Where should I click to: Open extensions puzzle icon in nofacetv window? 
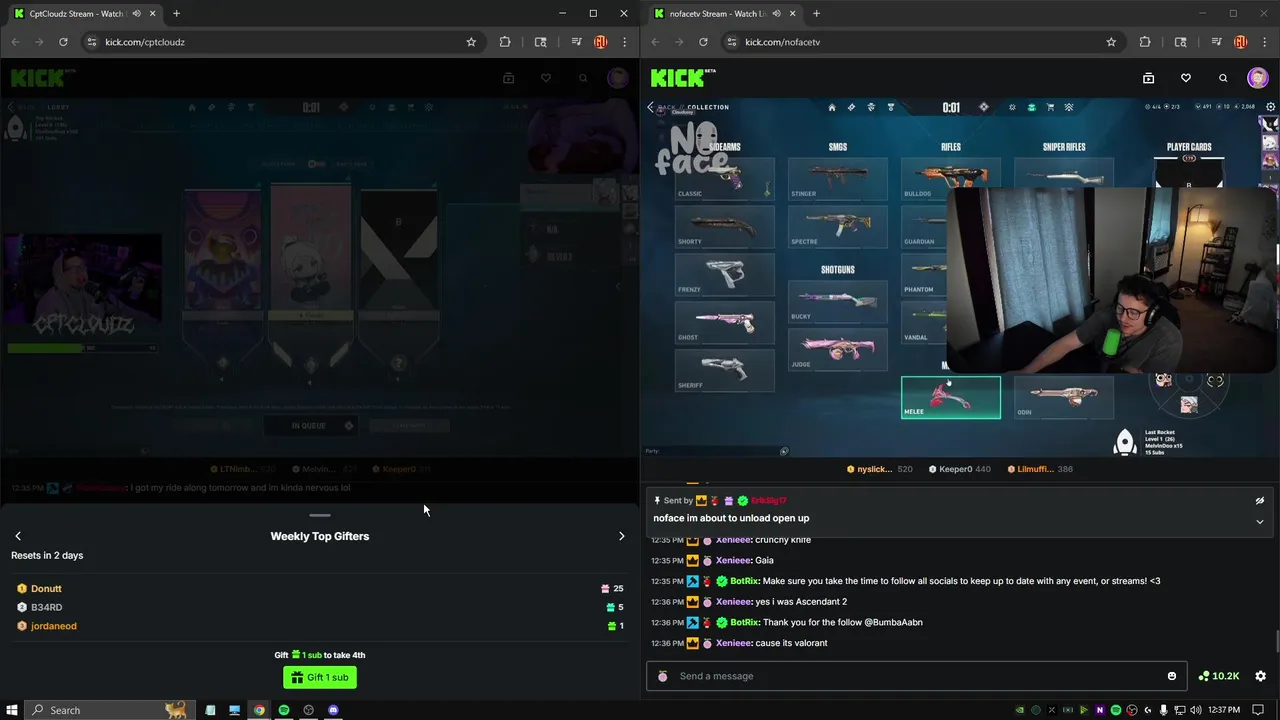(1145, 42)
